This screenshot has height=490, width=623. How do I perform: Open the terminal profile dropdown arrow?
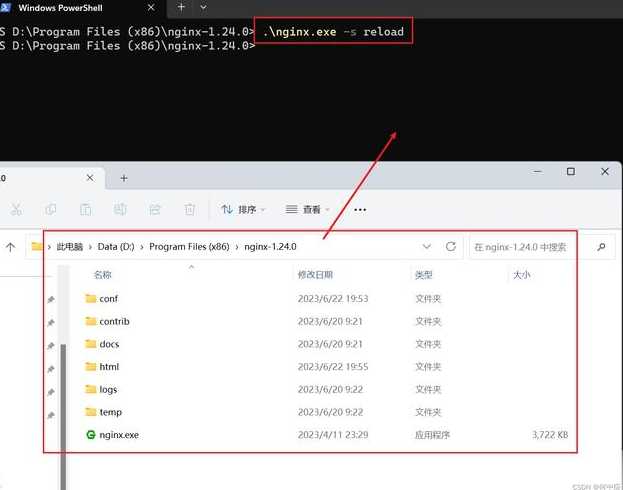tap(203, 7)
